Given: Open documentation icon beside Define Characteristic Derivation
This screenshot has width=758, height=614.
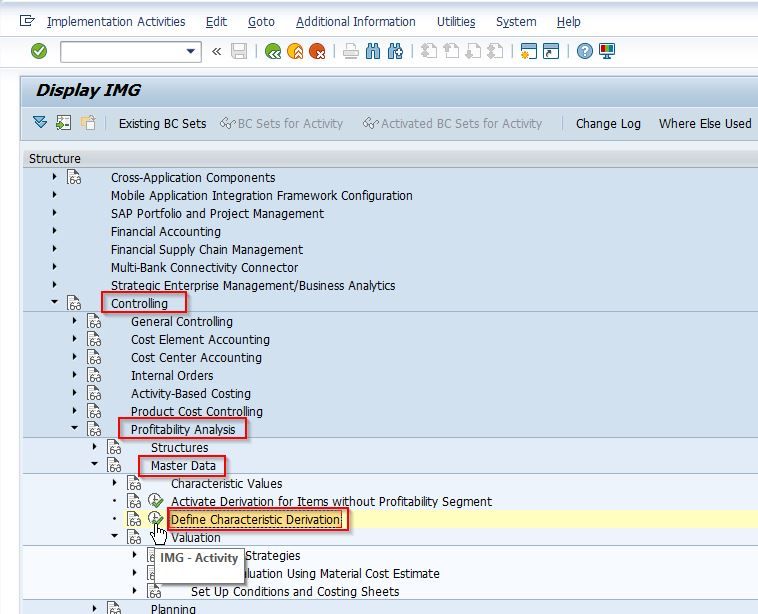Looking at the screenshot, I should pos(134,519).
